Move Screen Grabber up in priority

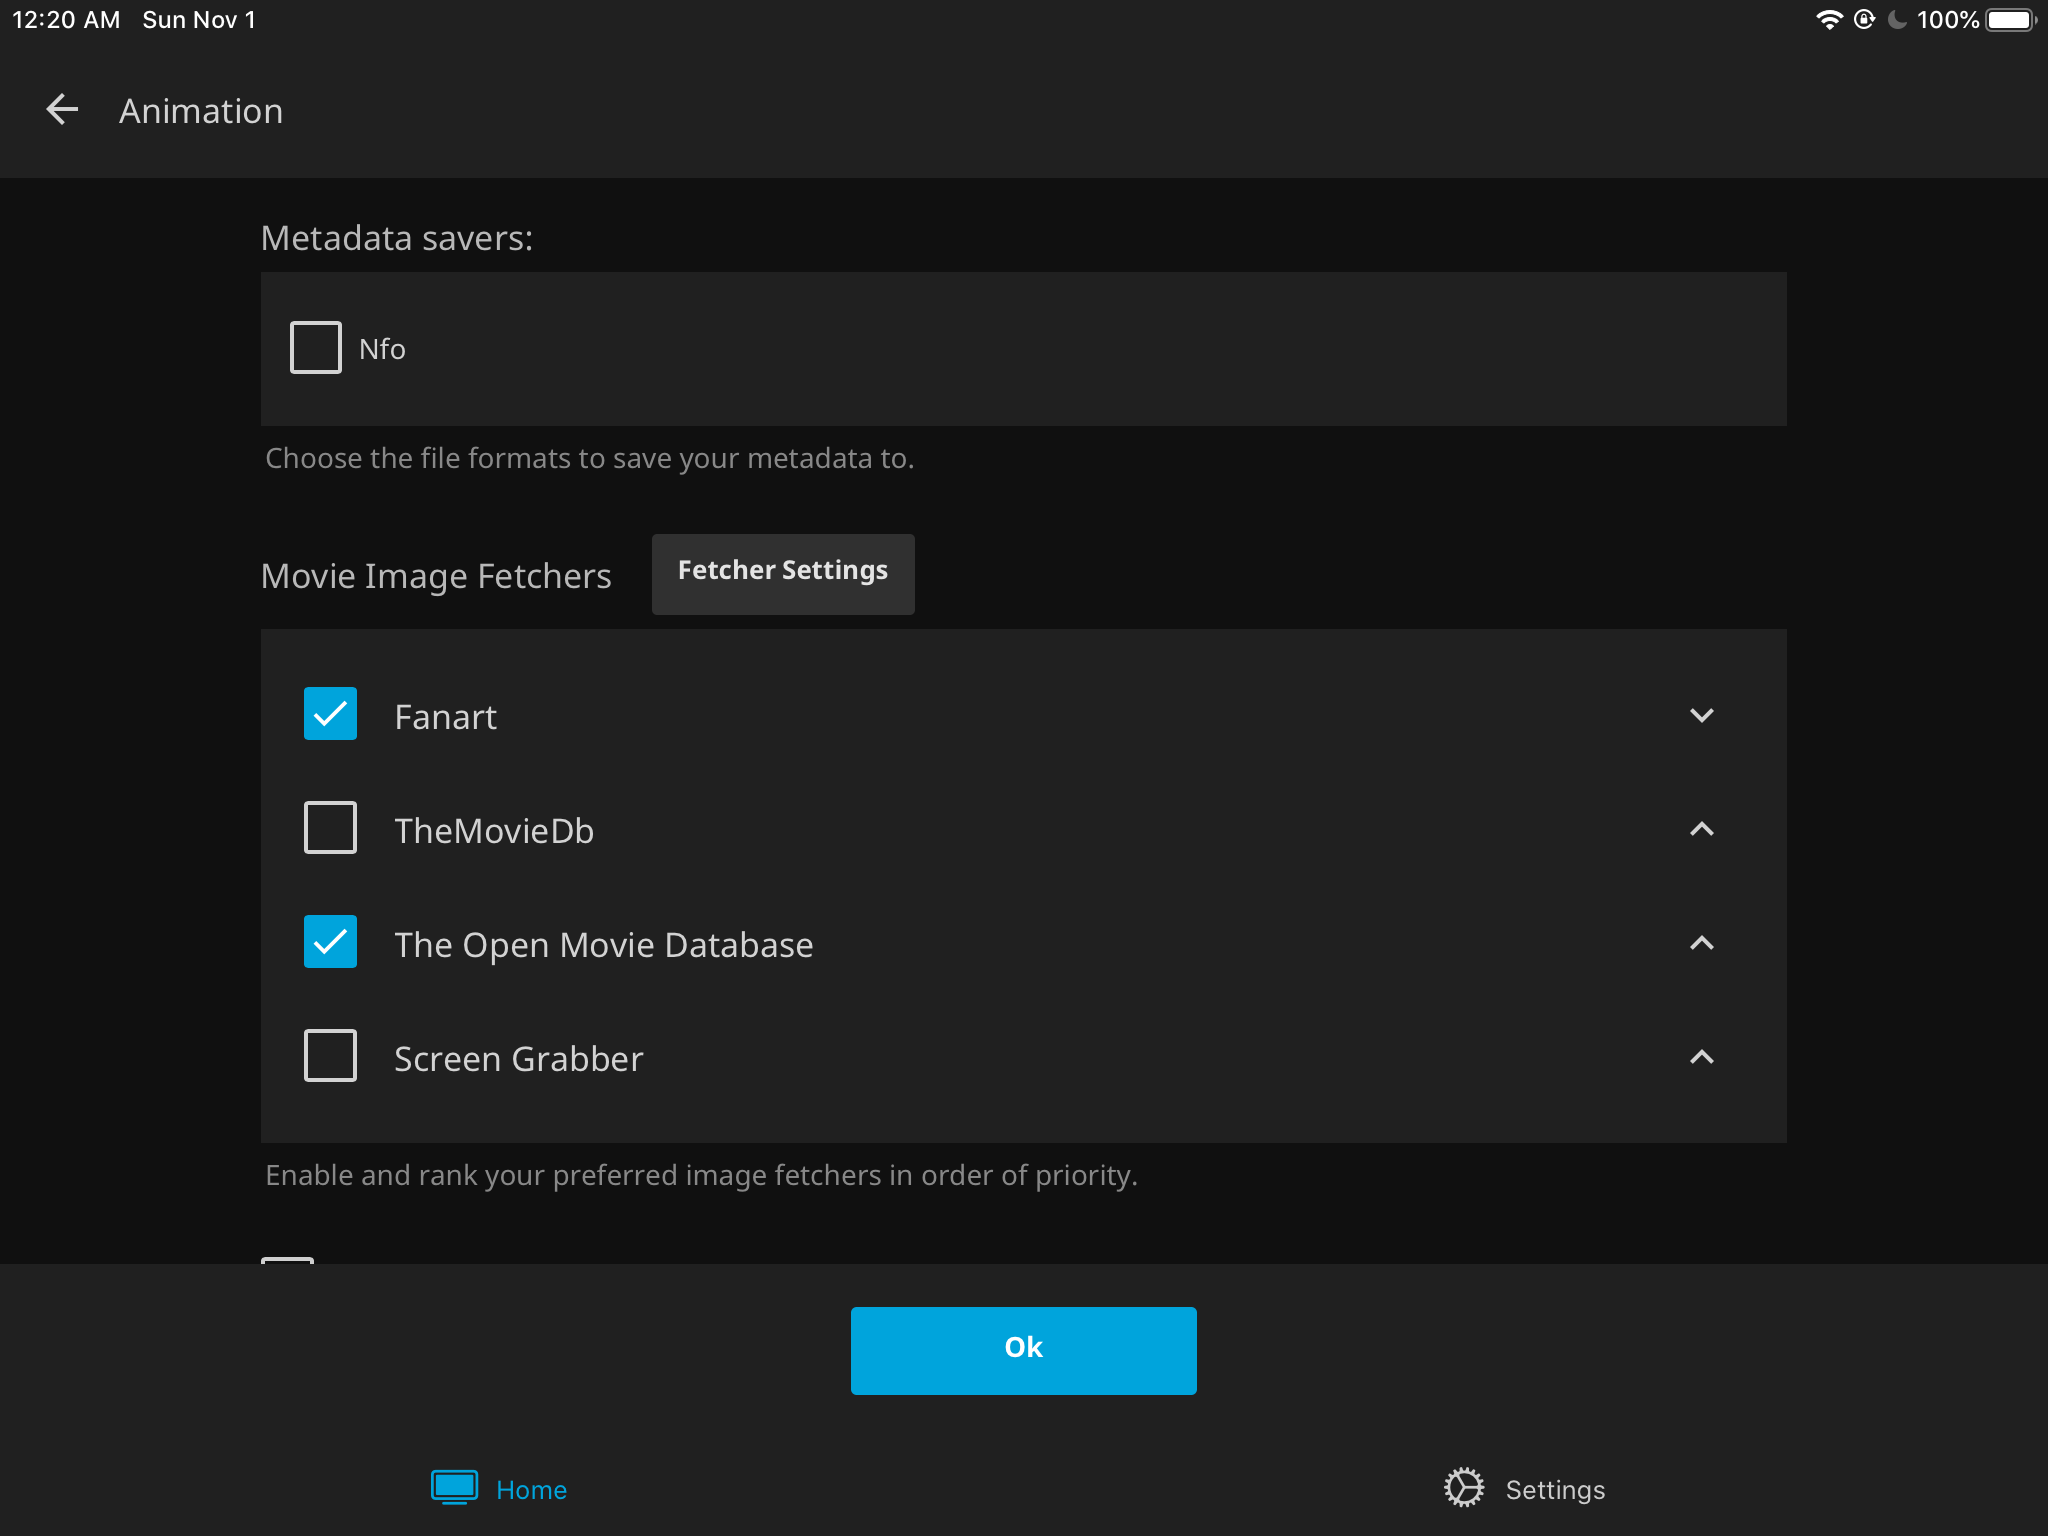(x=1701, y=1057)
